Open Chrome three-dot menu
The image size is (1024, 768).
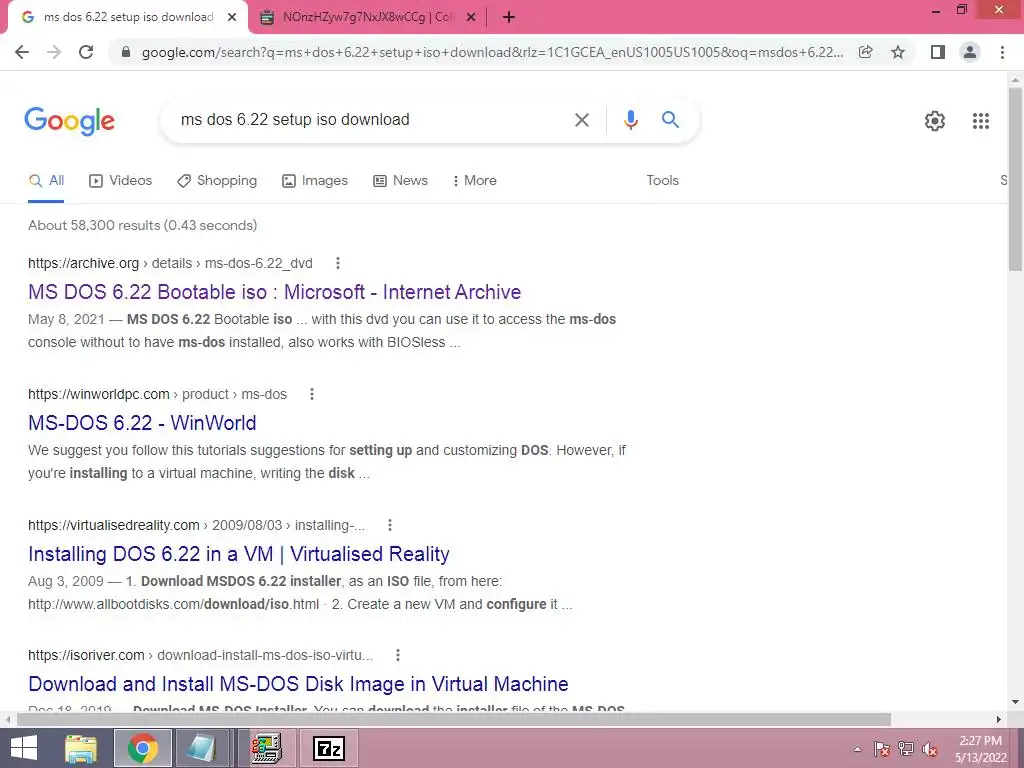[1002, 52]
